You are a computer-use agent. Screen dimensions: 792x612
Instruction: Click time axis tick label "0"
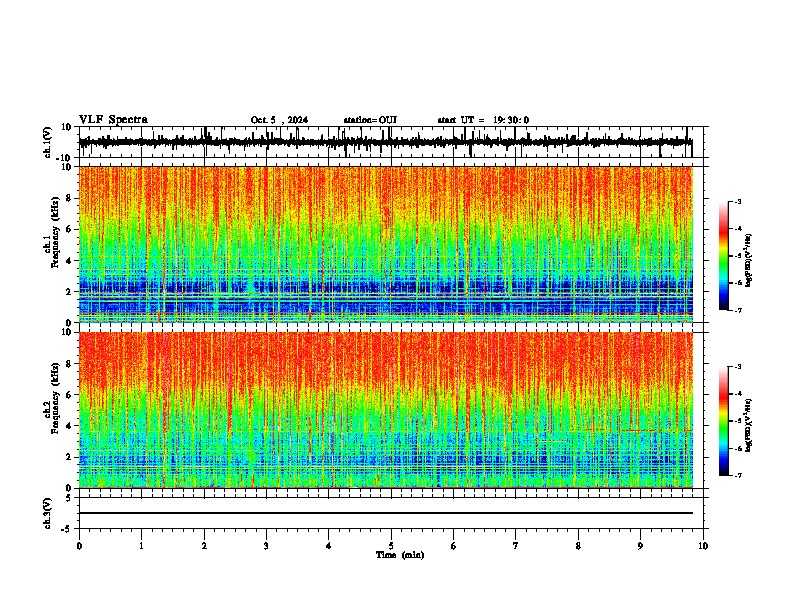tap(79, 546)
